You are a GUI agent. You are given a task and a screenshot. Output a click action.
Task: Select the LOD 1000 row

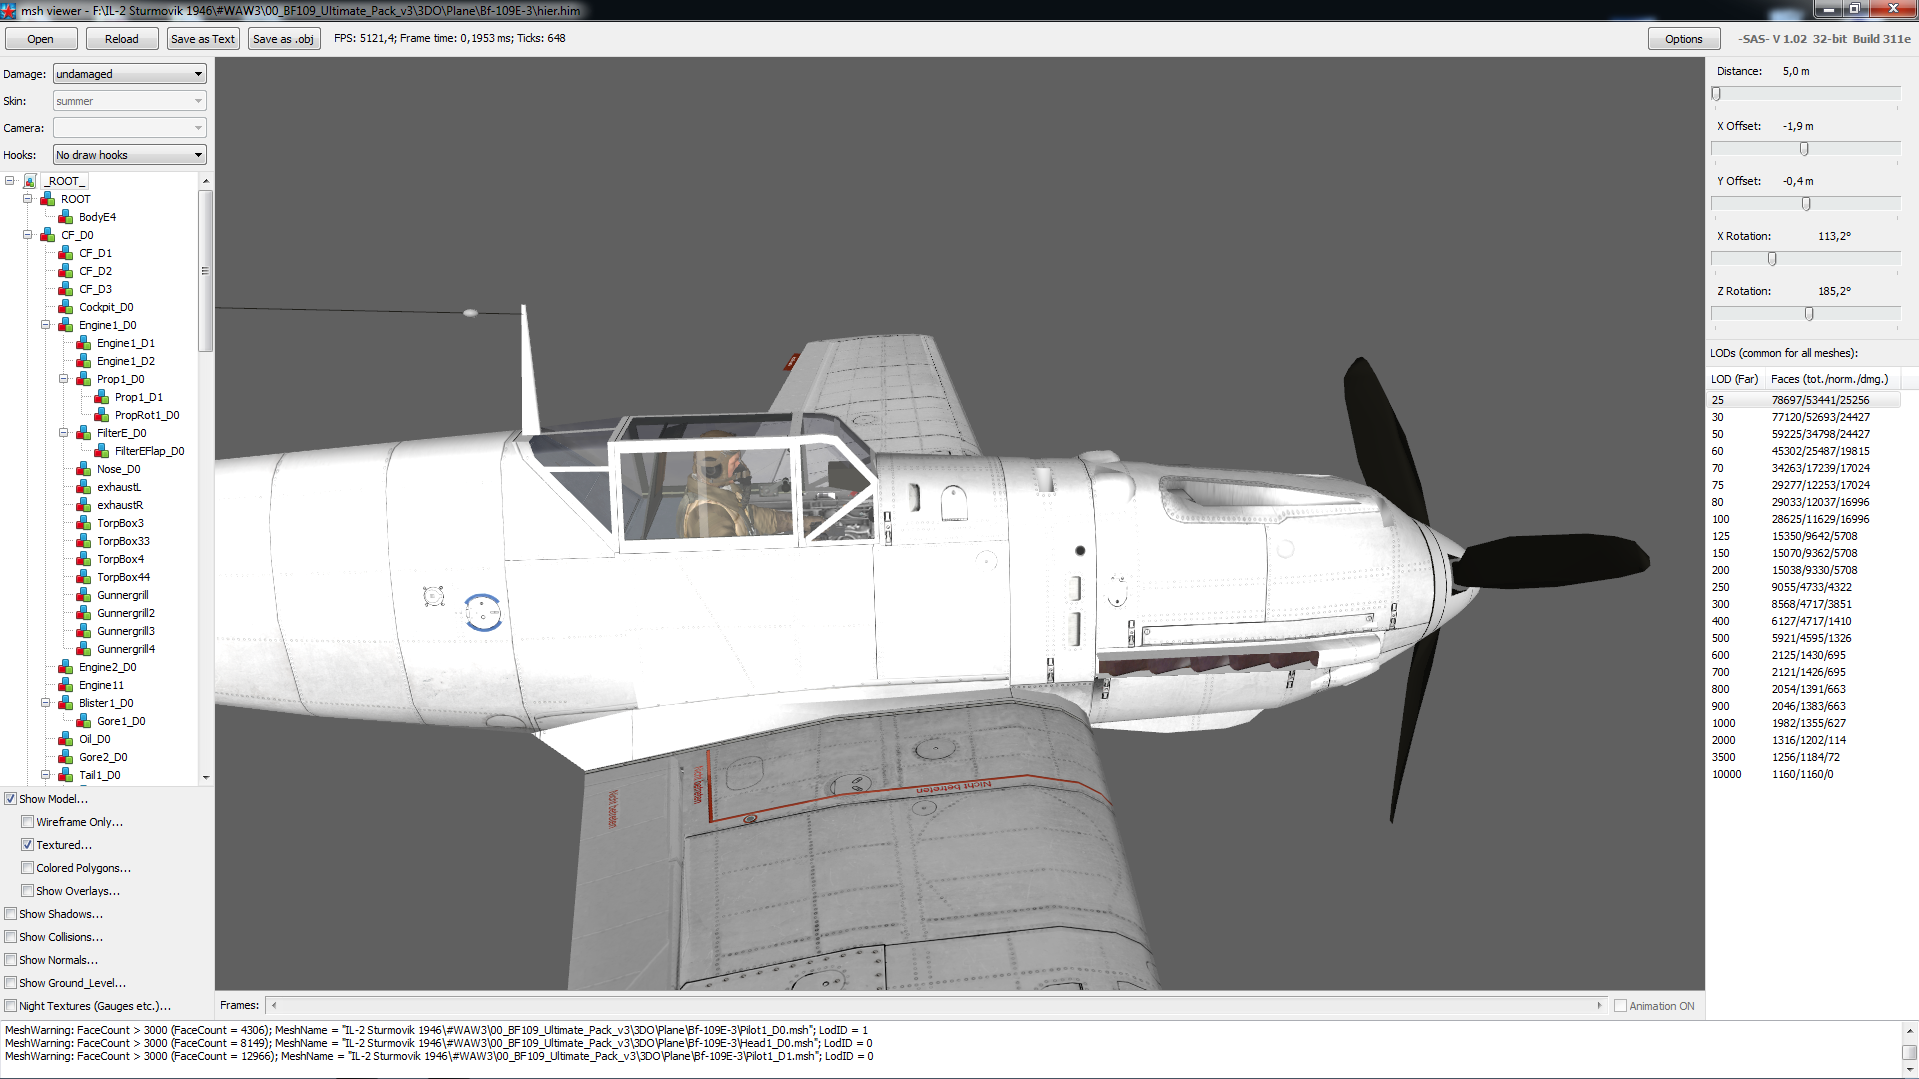click(1805, 723)
